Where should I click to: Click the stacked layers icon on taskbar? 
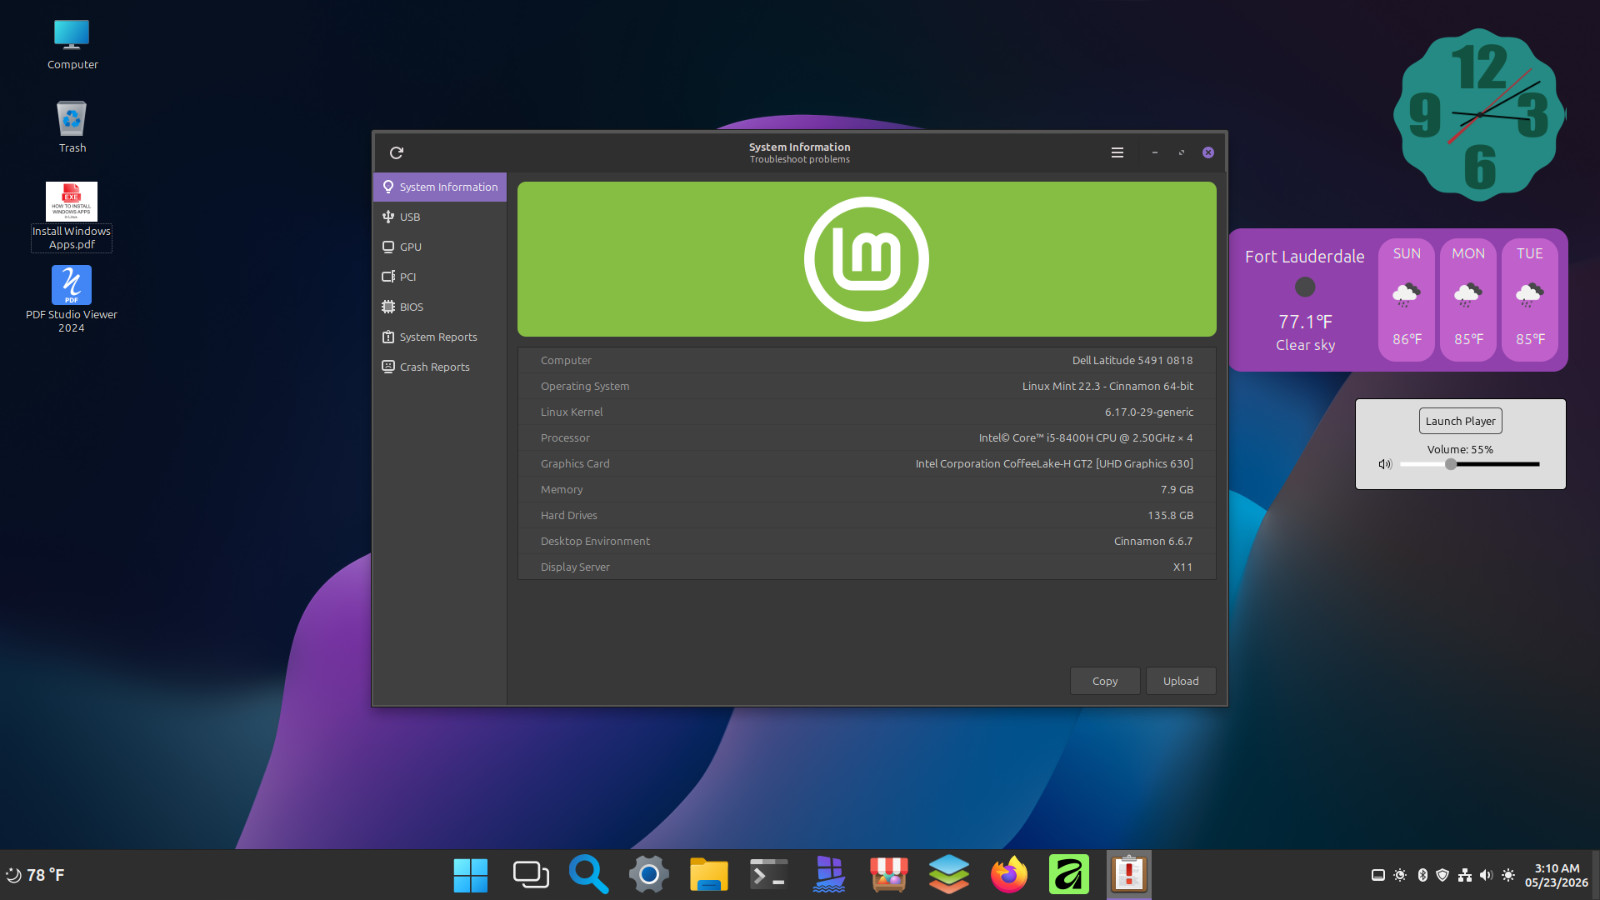coord(949,875)
